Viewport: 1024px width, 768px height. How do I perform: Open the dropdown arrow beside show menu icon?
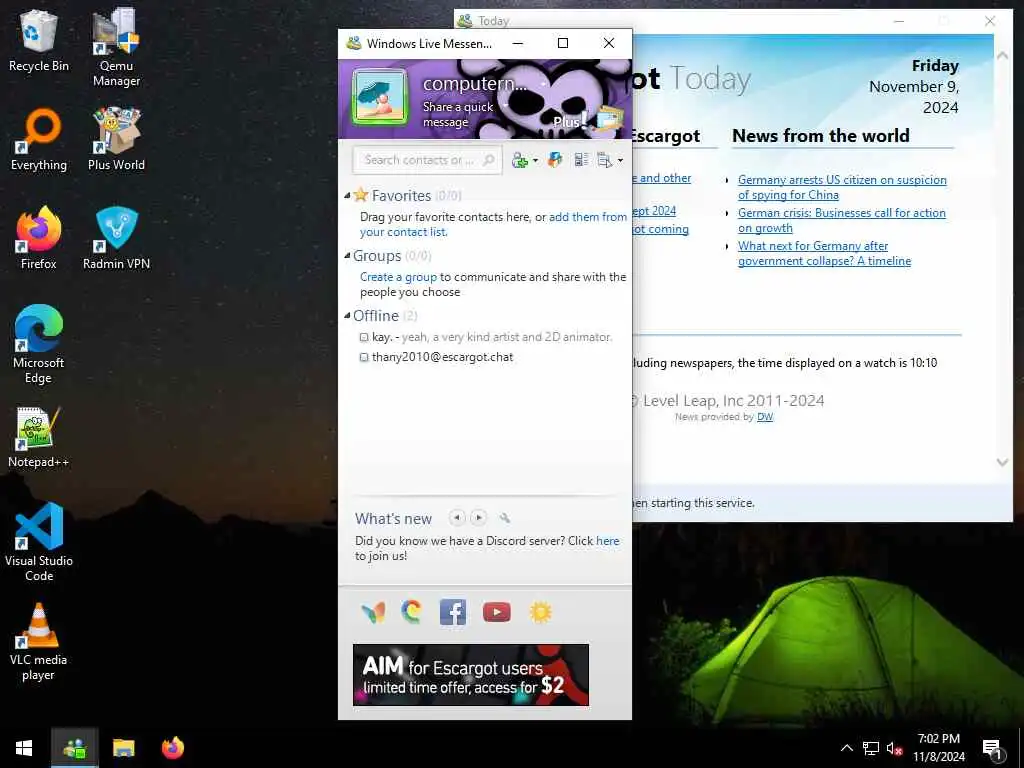tap(620, 161)
